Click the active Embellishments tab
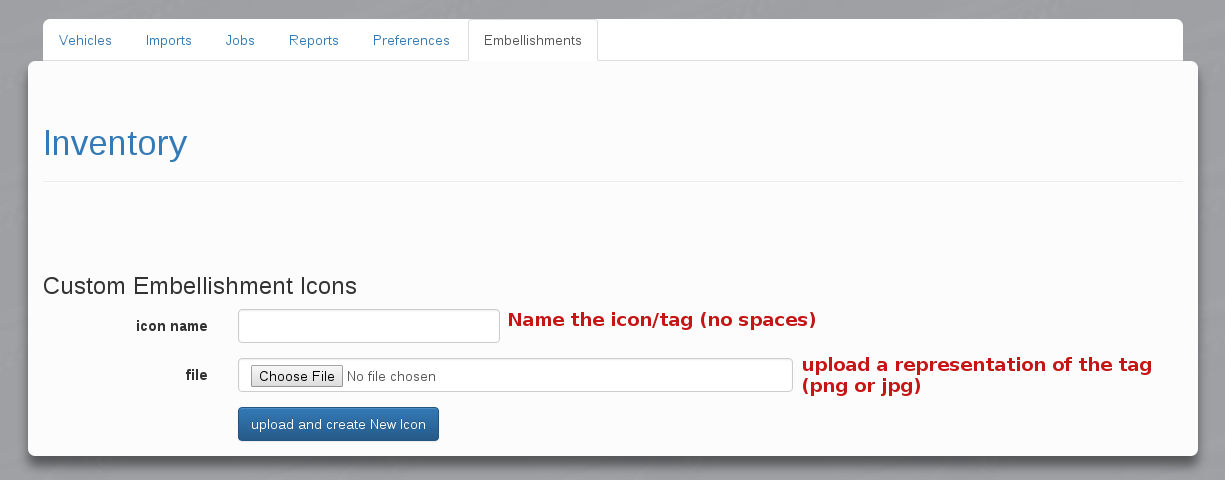 click(x=532, y=41)
